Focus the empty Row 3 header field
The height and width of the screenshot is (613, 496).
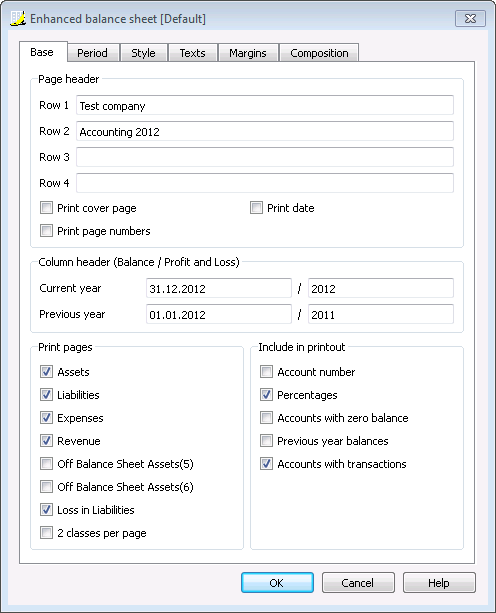pyautogui.click(x=265, y=157)
